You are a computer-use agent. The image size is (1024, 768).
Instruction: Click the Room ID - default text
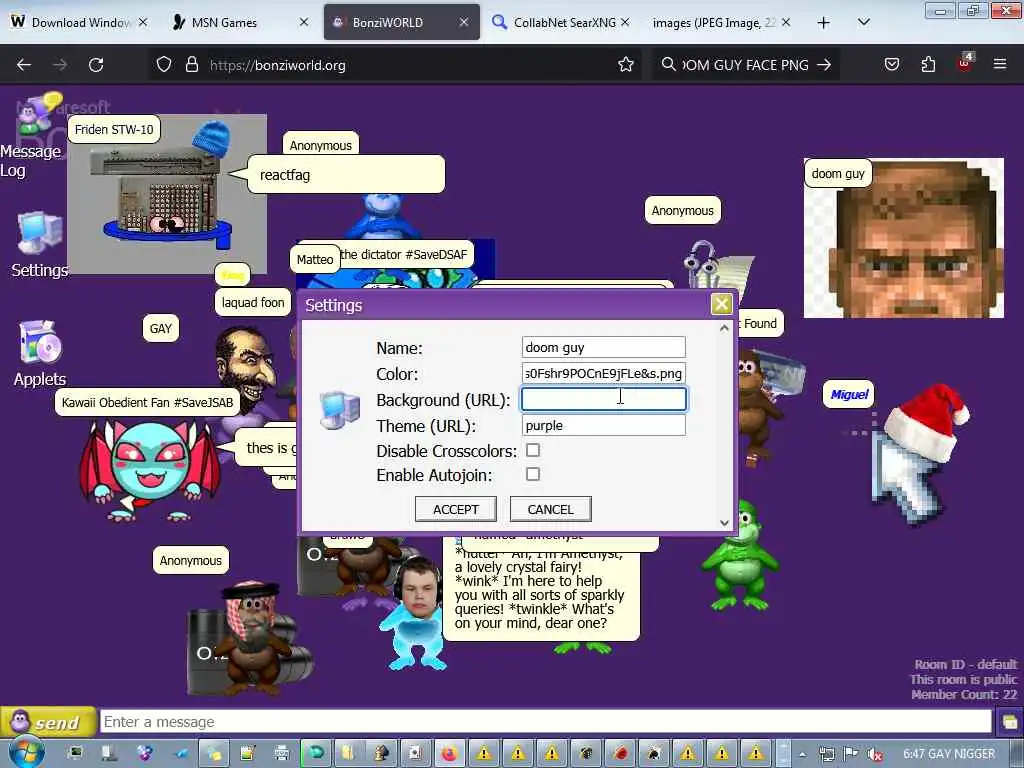pyautogui.click(x=965, y=664)
